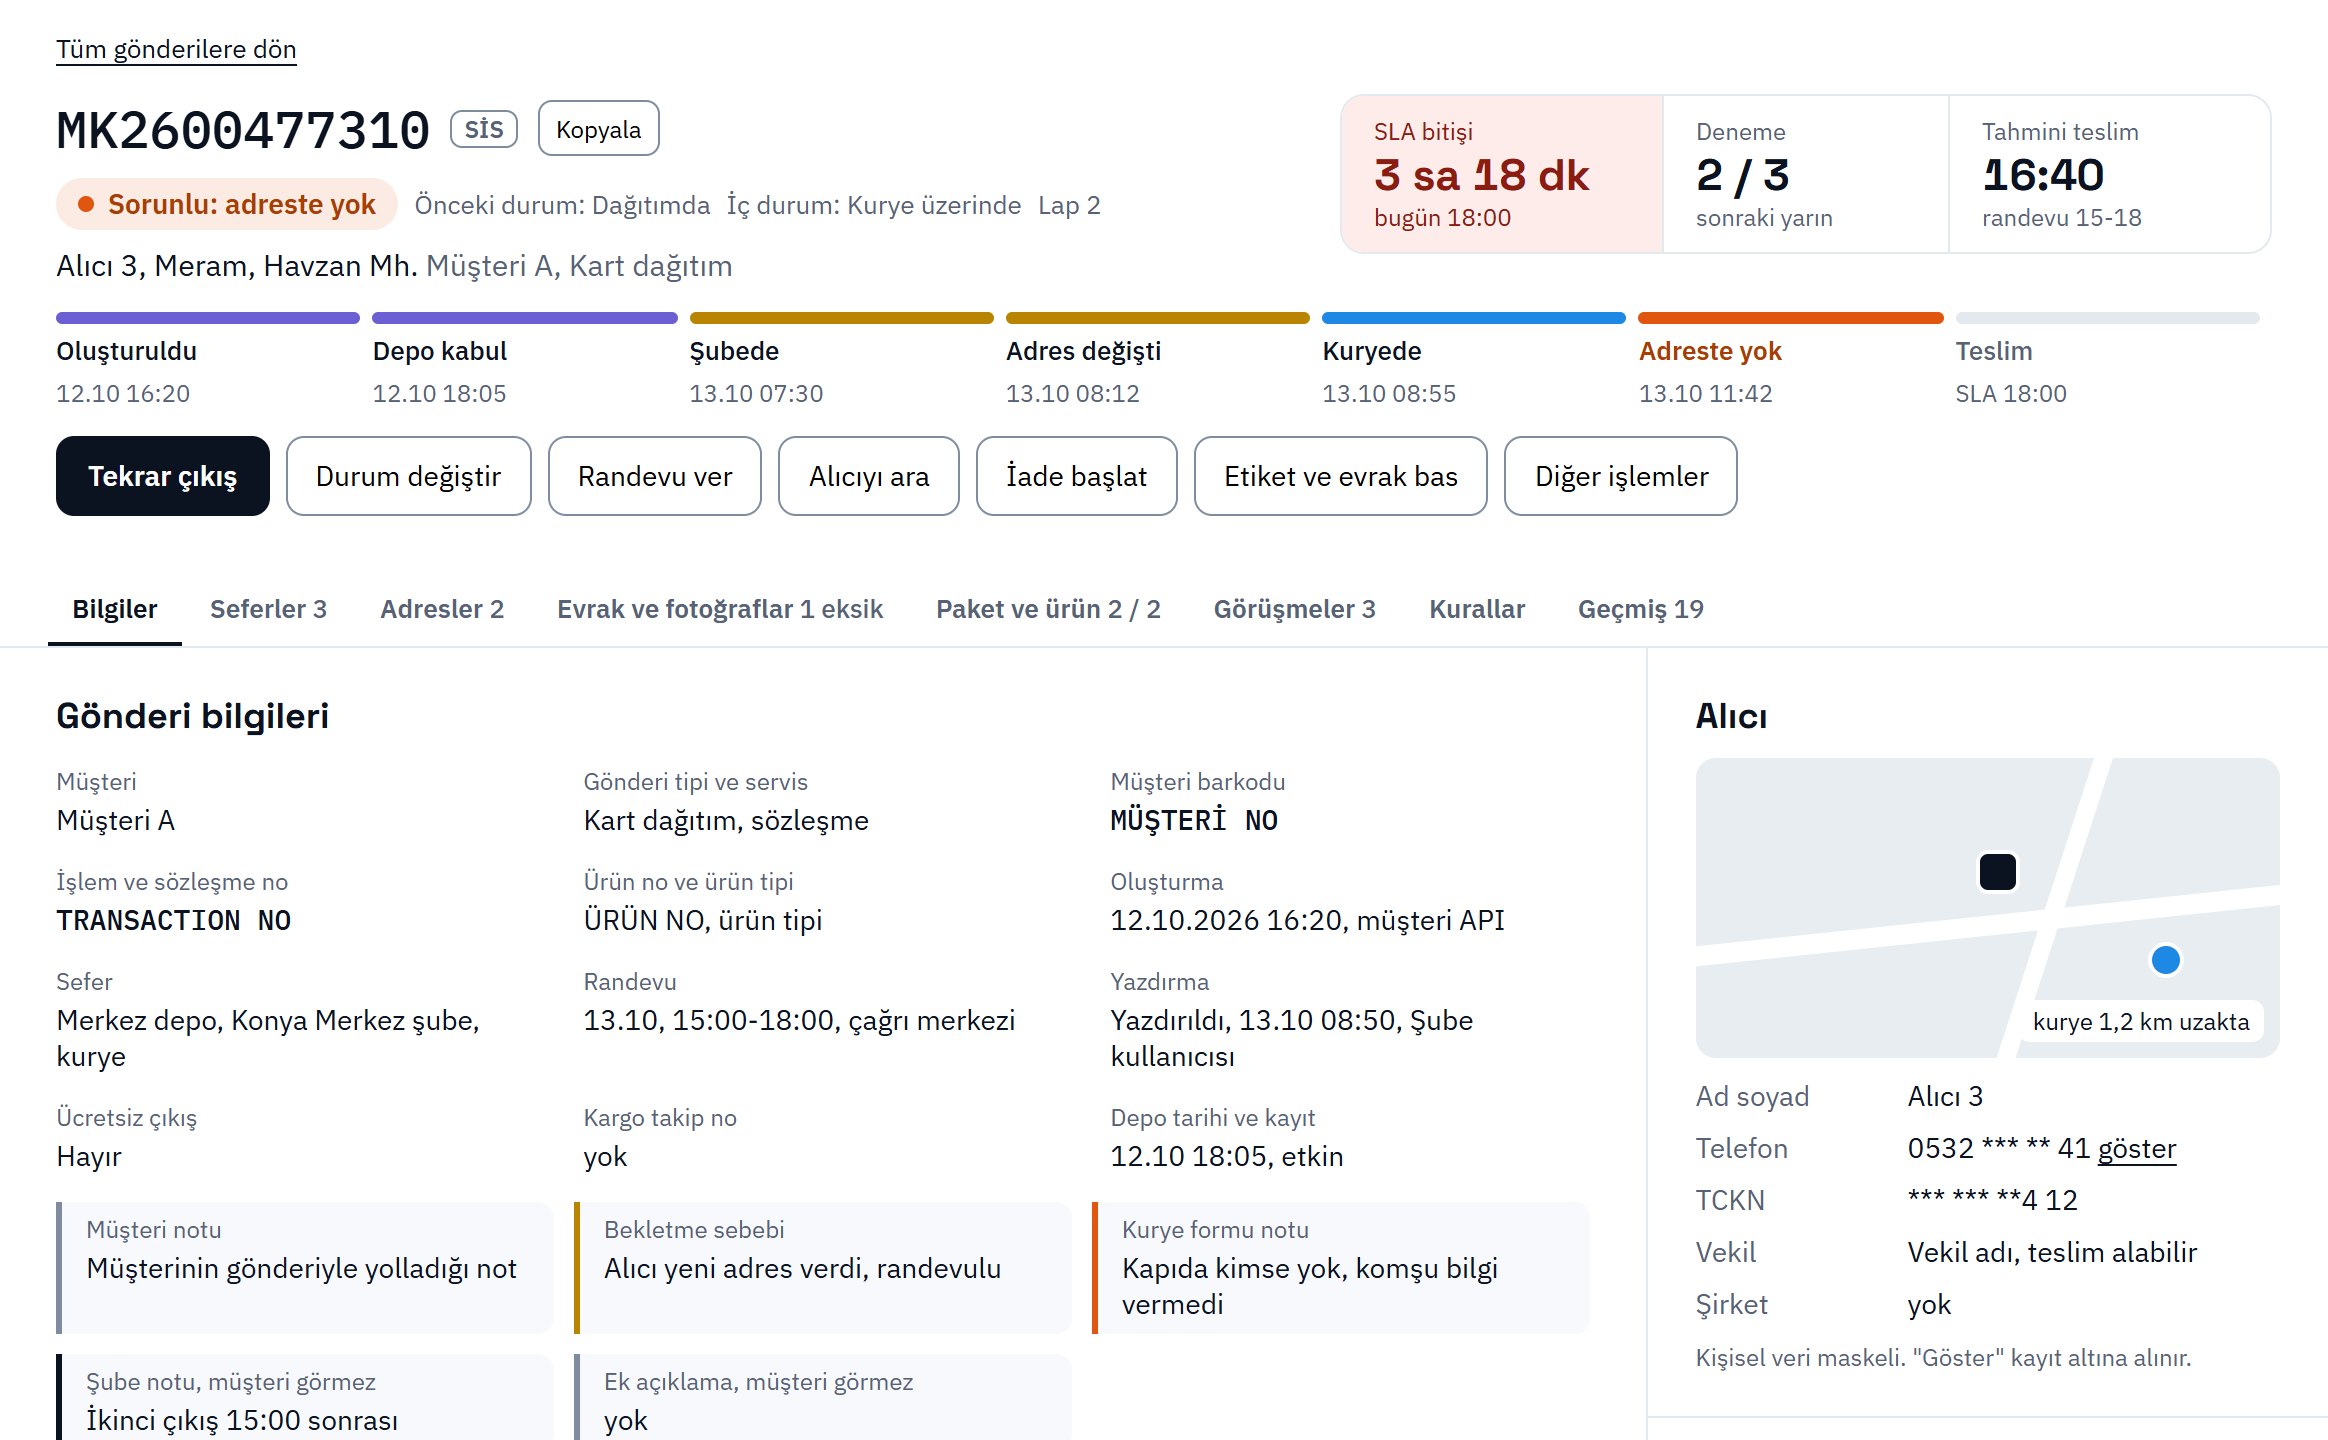2328x1440 pixels.
Task: Open Görüşmeler 3 tab
Action: [x=1295, y=609]
